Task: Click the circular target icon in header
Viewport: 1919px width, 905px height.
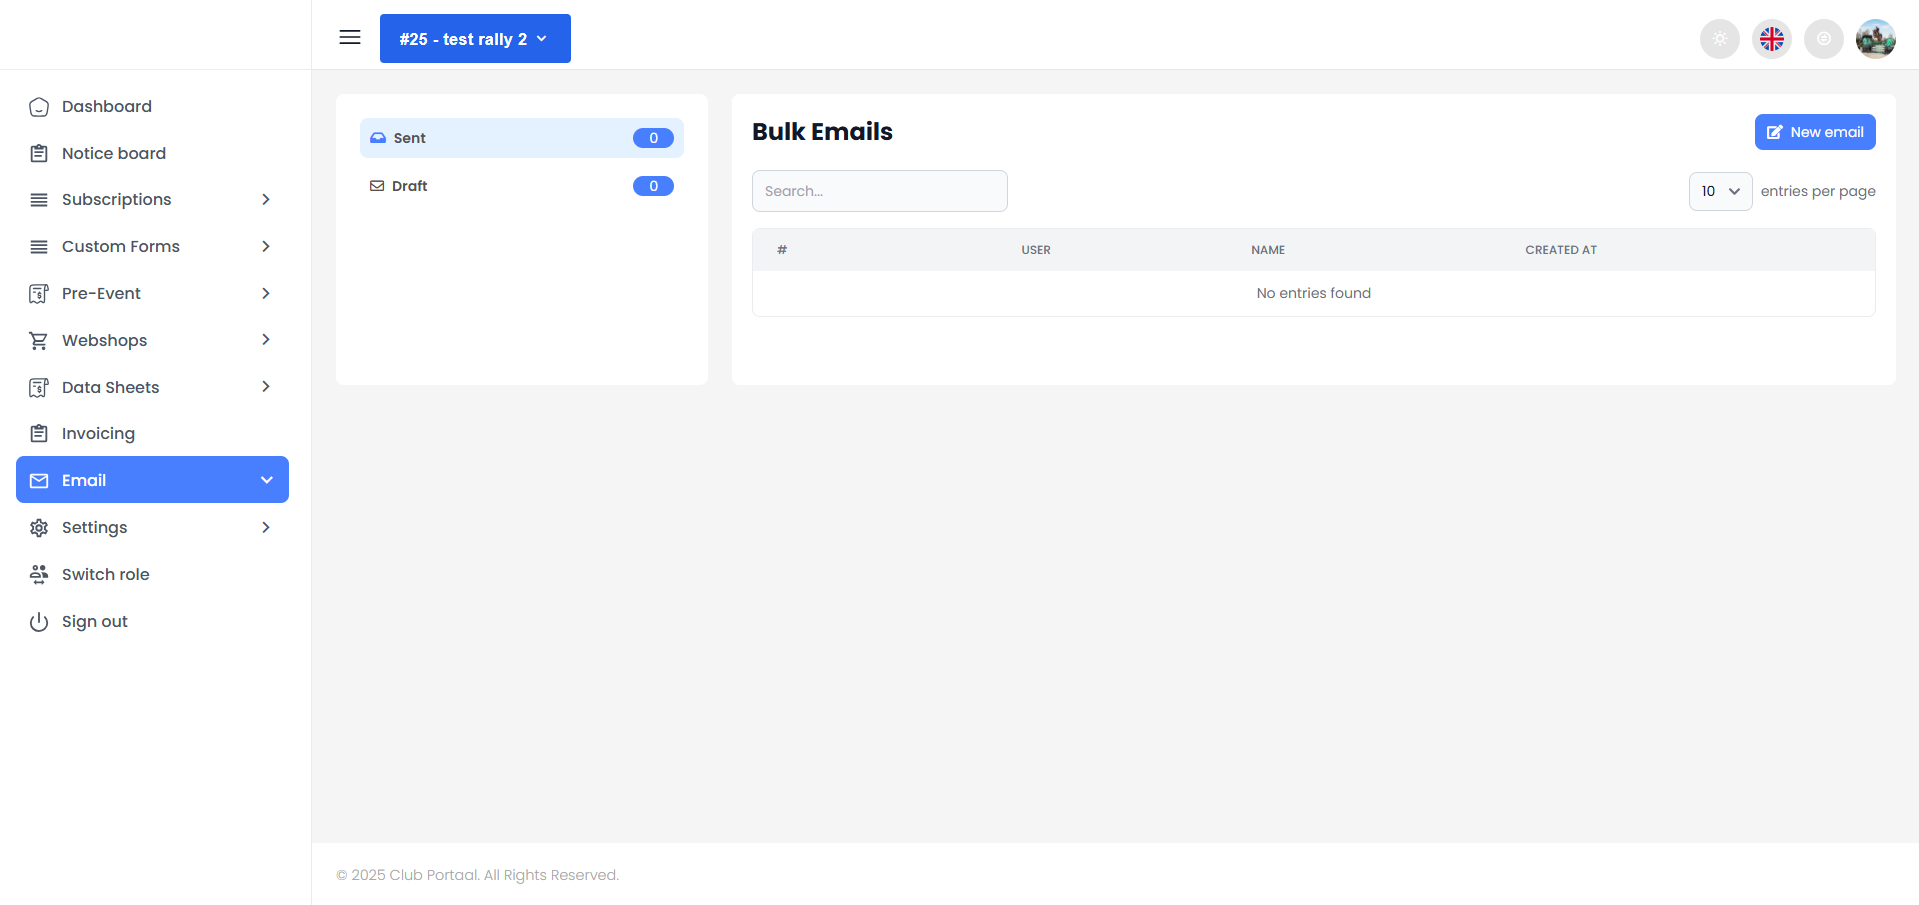Action: point(1824,39)
